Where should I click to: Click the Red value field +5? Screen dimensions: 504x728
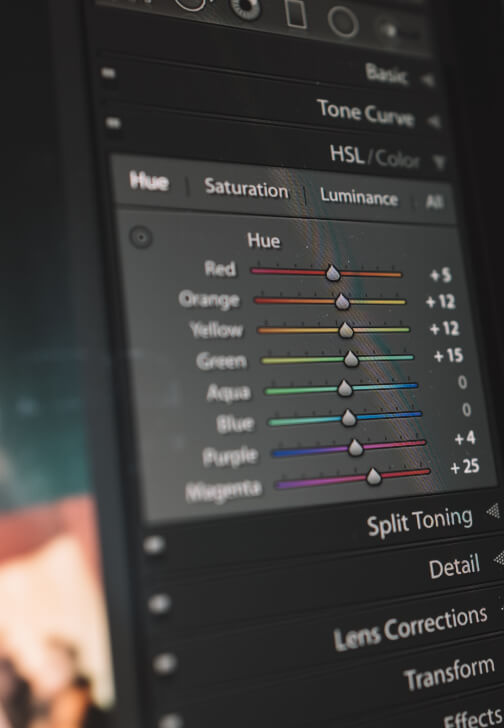click(x=440, y=275)
